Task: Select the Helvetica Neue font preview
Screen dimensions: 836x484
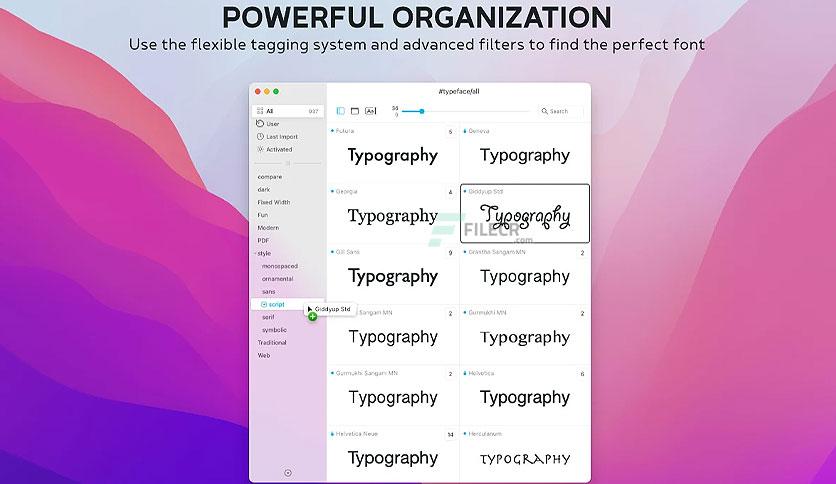Action: (x=393, y=458)
